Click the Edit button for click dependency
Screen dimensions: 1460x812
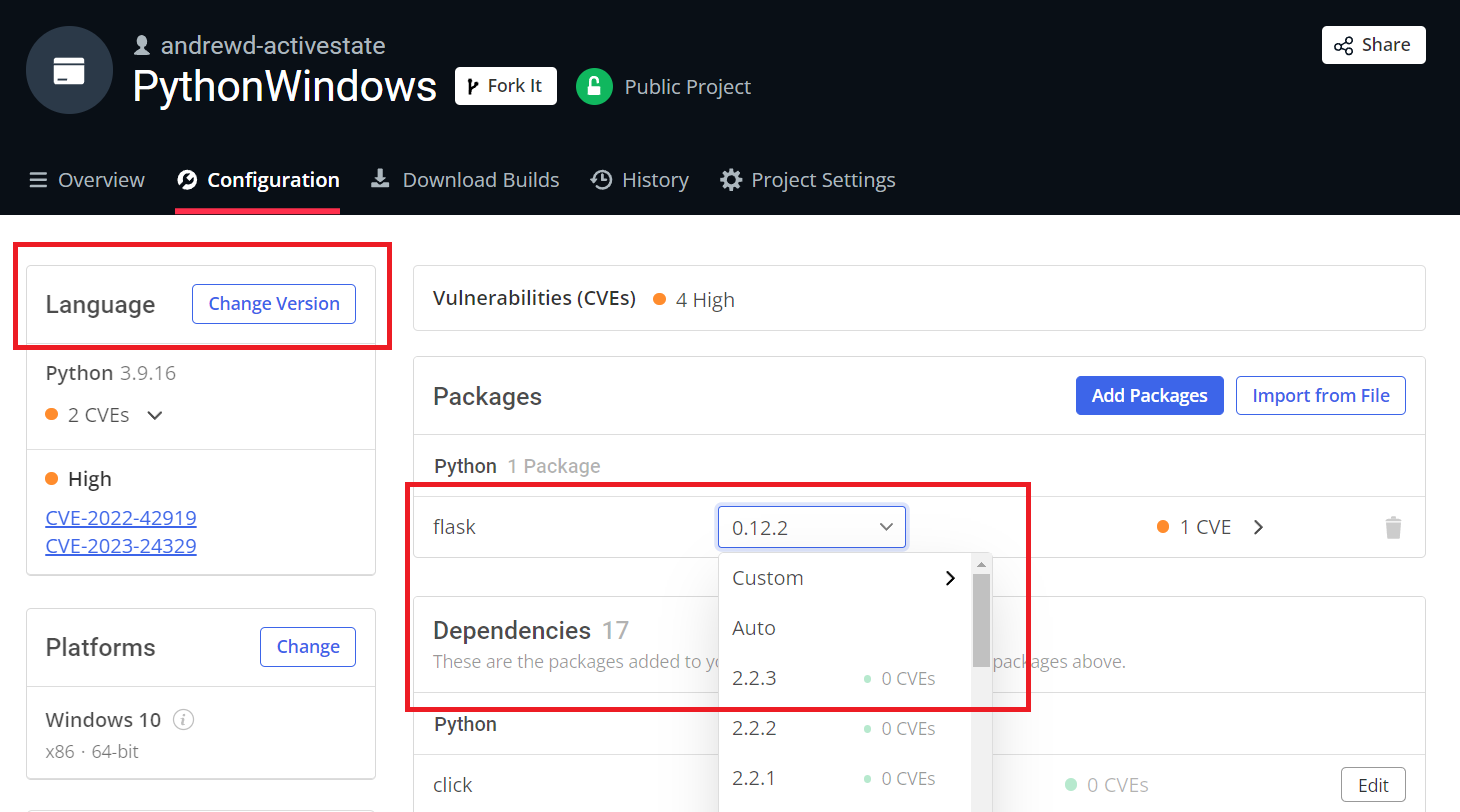(1373, 785)
